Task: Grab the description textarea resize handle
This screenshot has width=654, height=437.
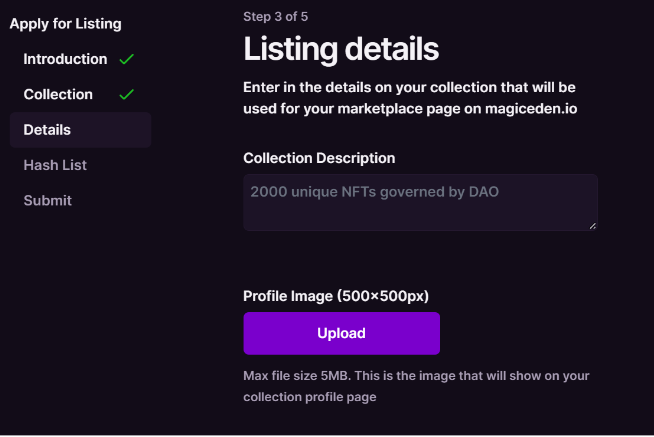Action: [592, 226]
